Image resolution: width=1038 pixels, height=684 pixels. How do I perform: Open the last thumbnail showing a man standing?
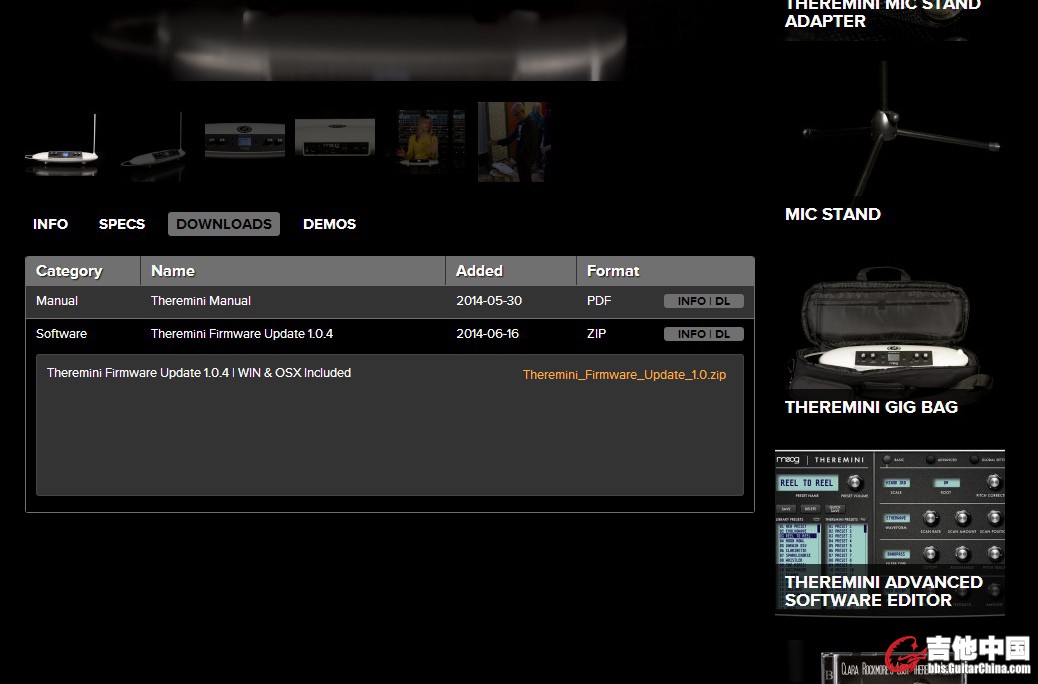[512, 142]
